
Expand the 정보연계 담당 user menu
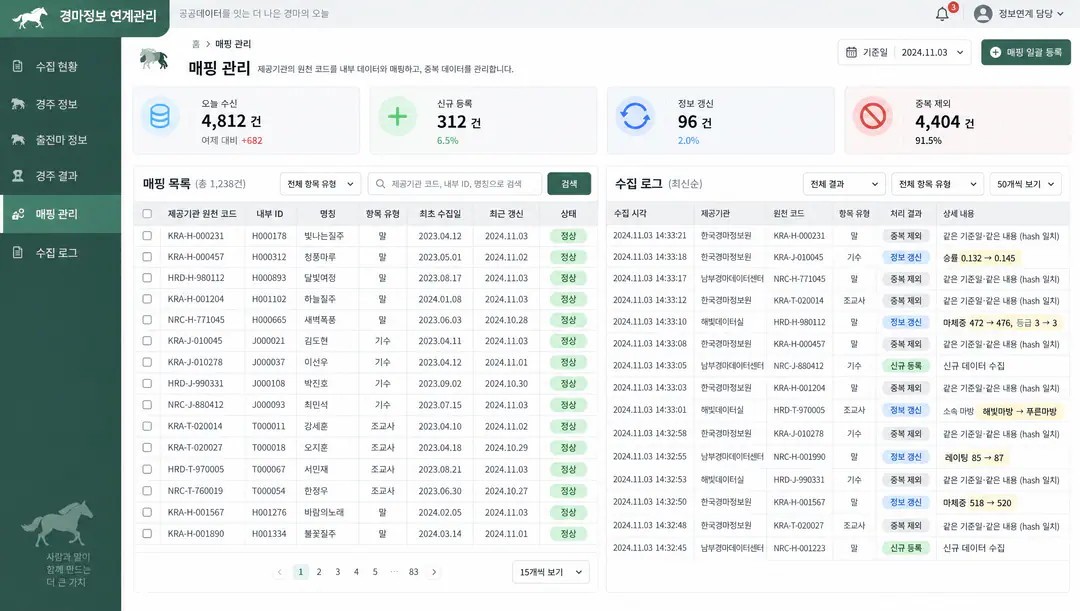click(1019, 14)
